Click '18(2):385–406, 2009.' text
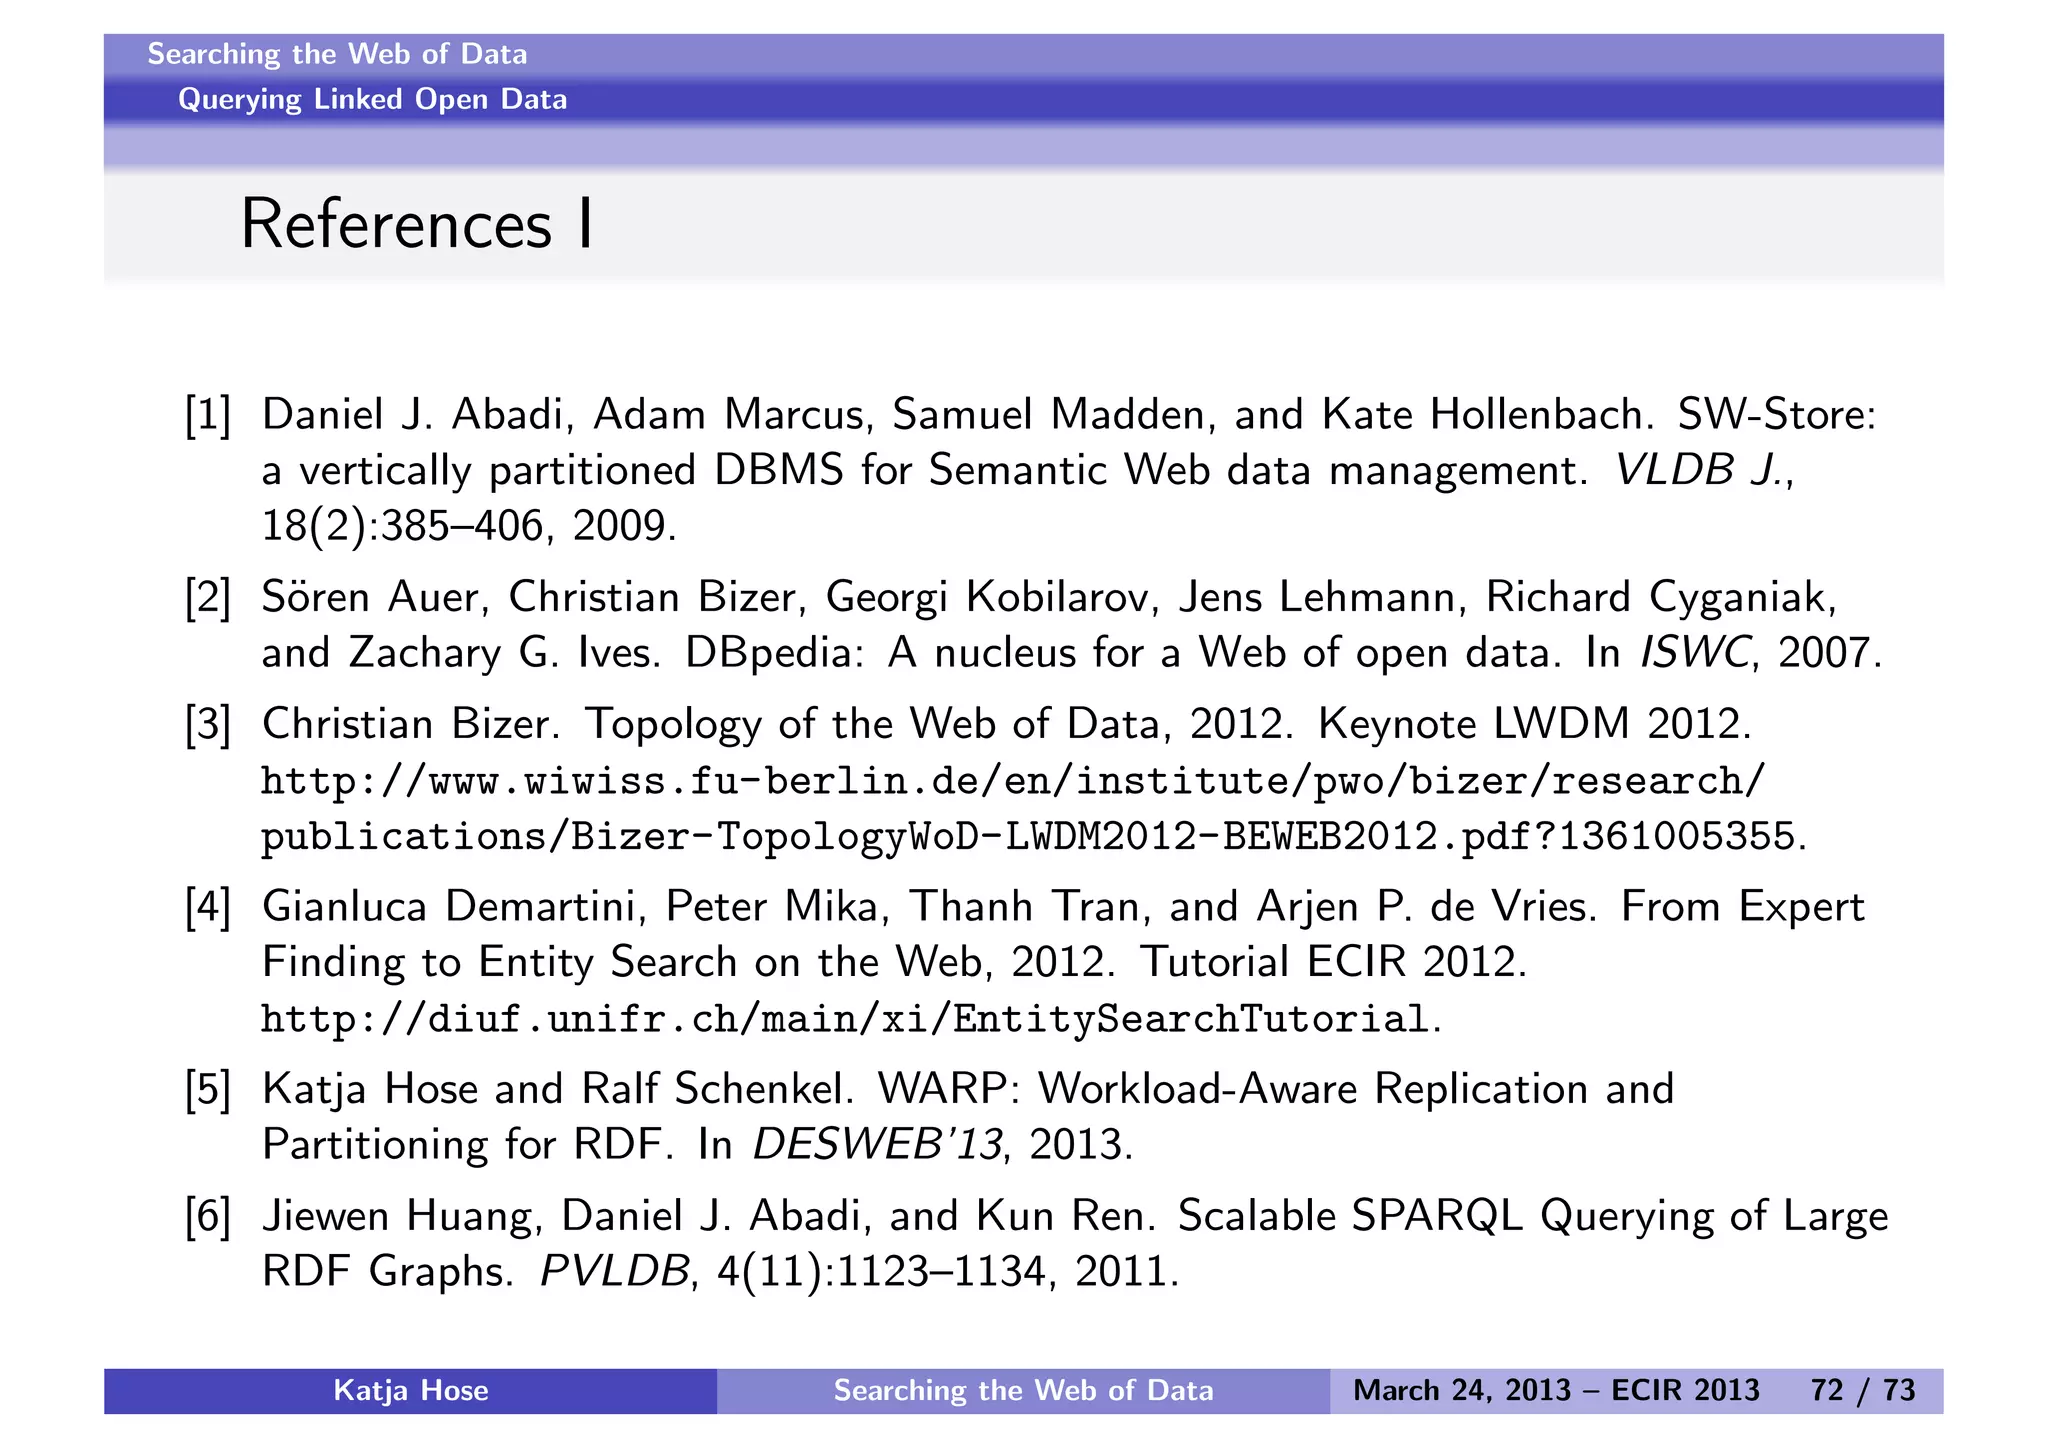2048x1448 pixels. pos(469,525)
